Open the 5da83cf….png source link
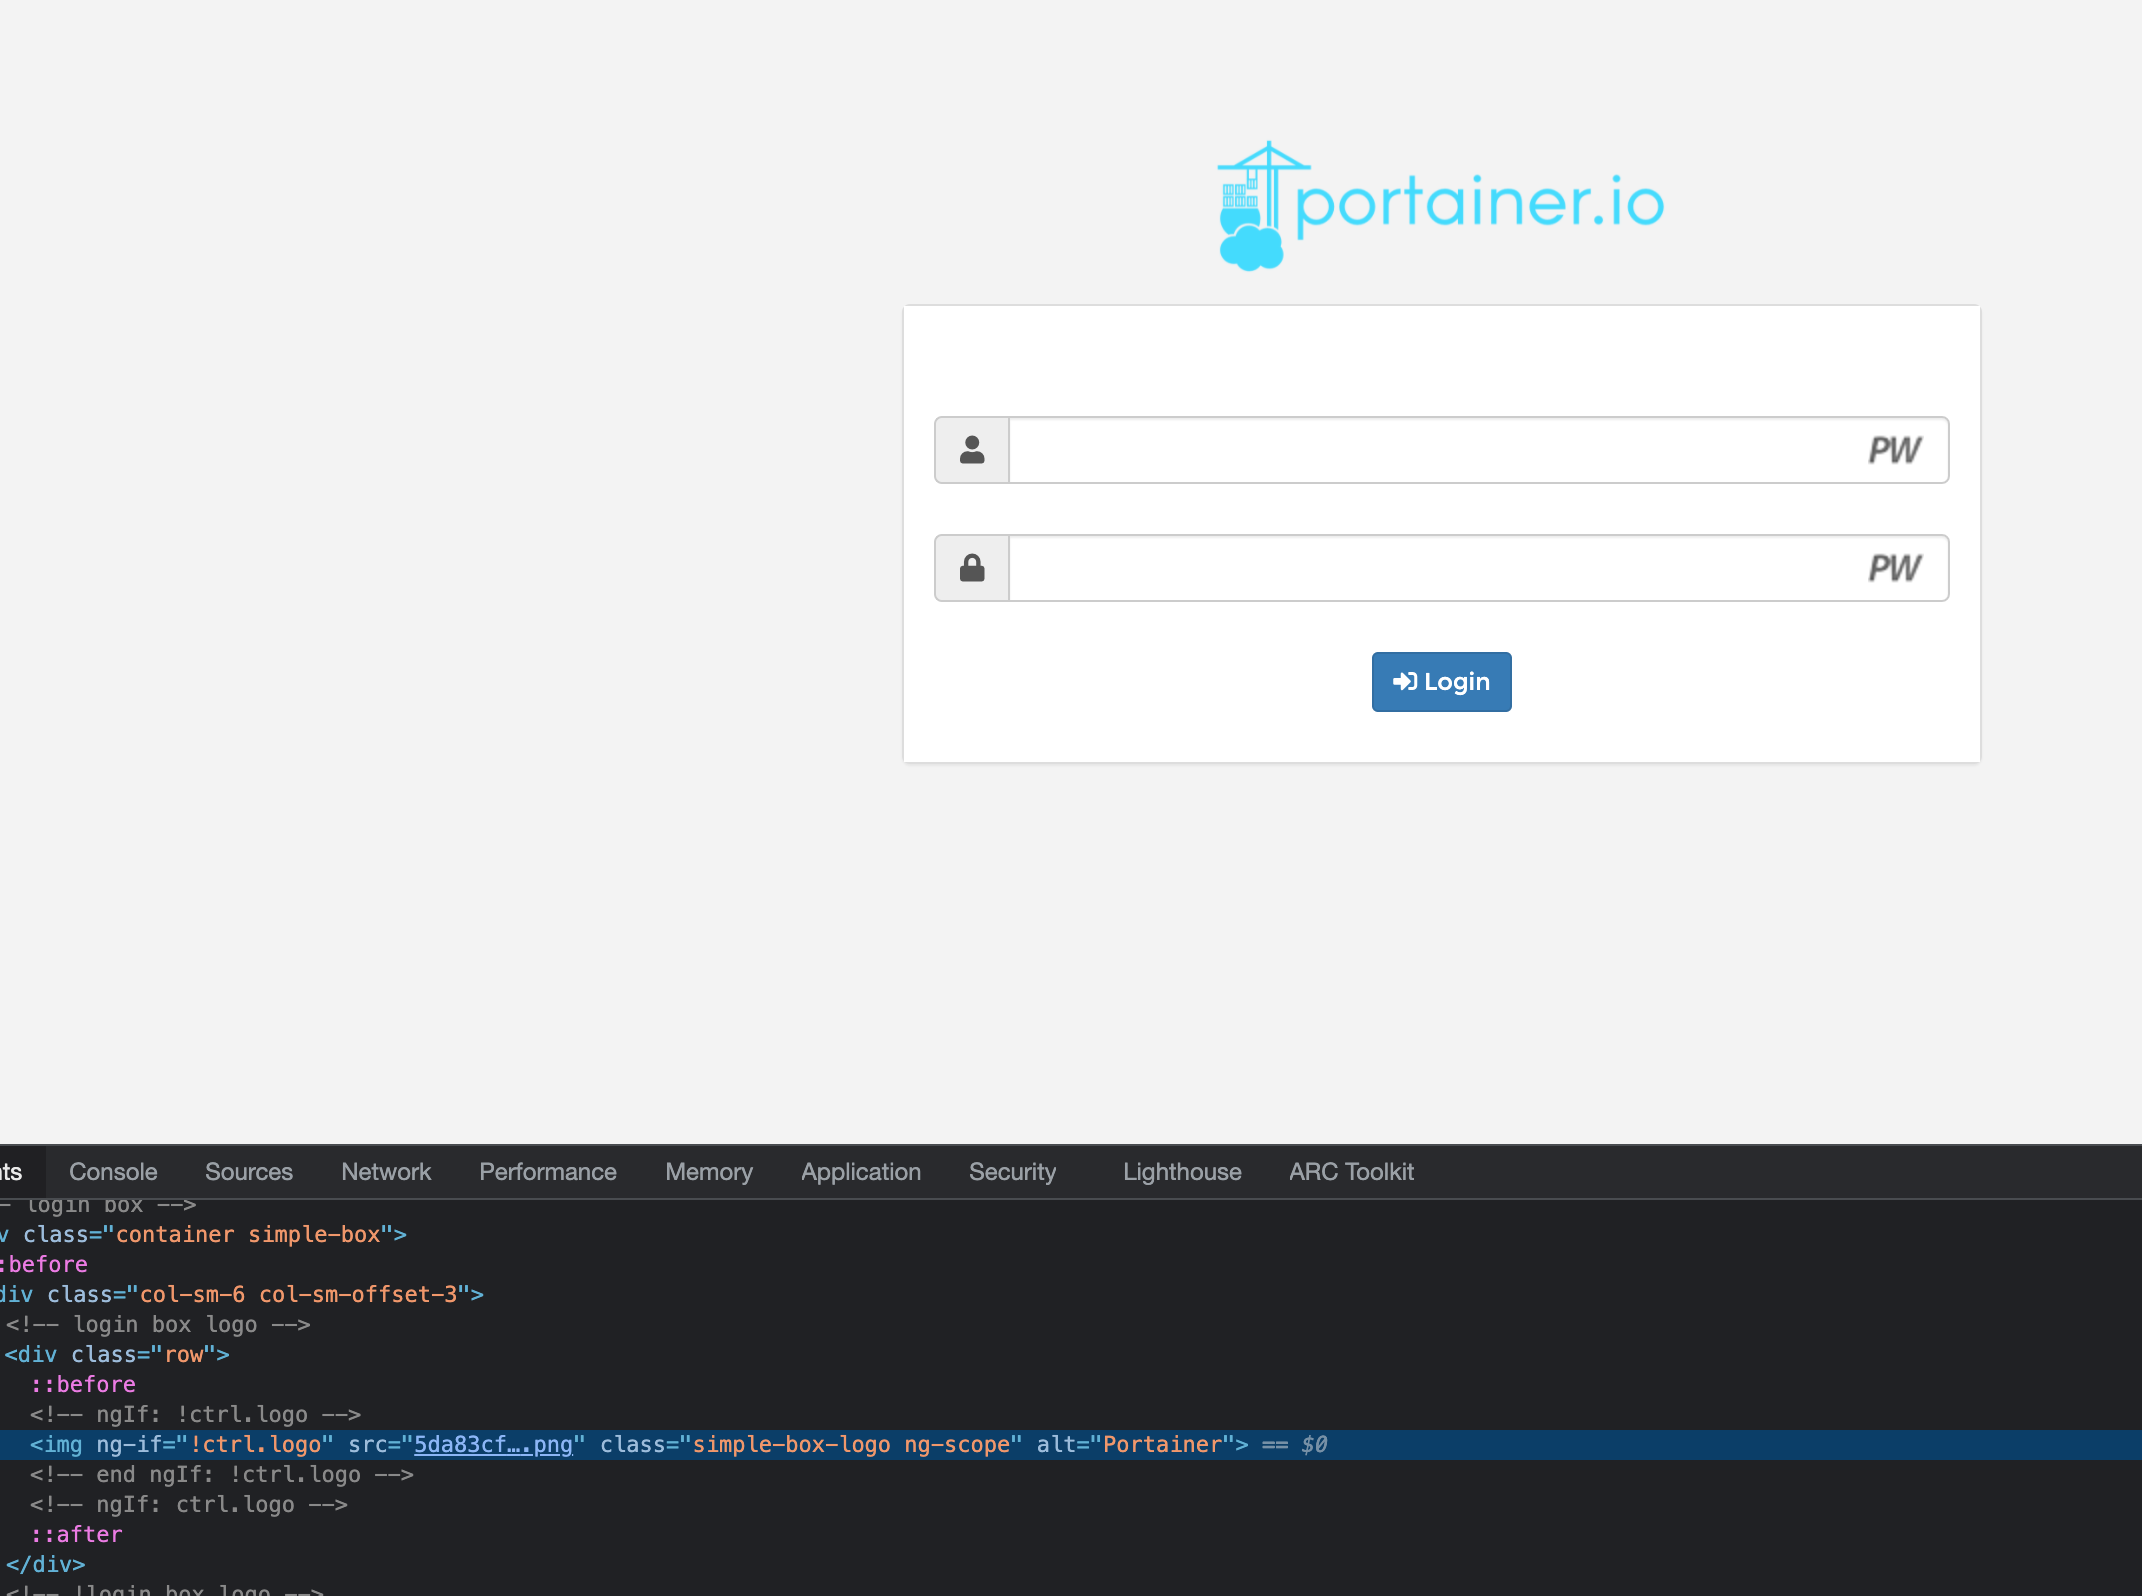This screenshot has width=2142, height=1596. pos(492,1444)
